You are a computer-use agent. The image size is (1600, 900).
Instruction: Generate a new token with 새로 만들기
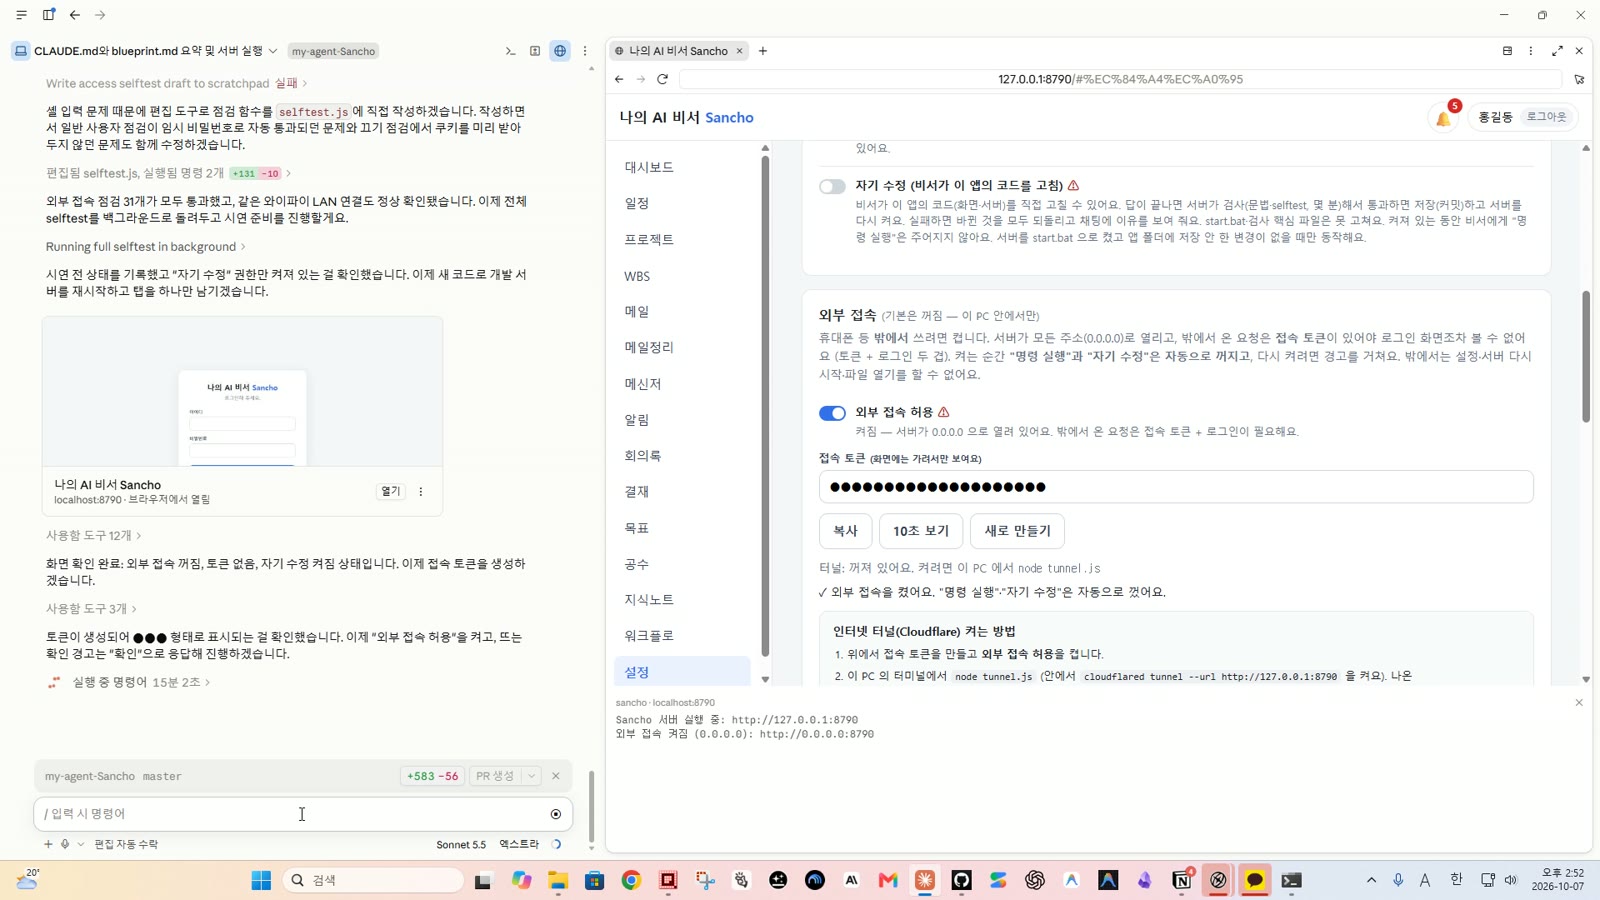(1017, 531)
